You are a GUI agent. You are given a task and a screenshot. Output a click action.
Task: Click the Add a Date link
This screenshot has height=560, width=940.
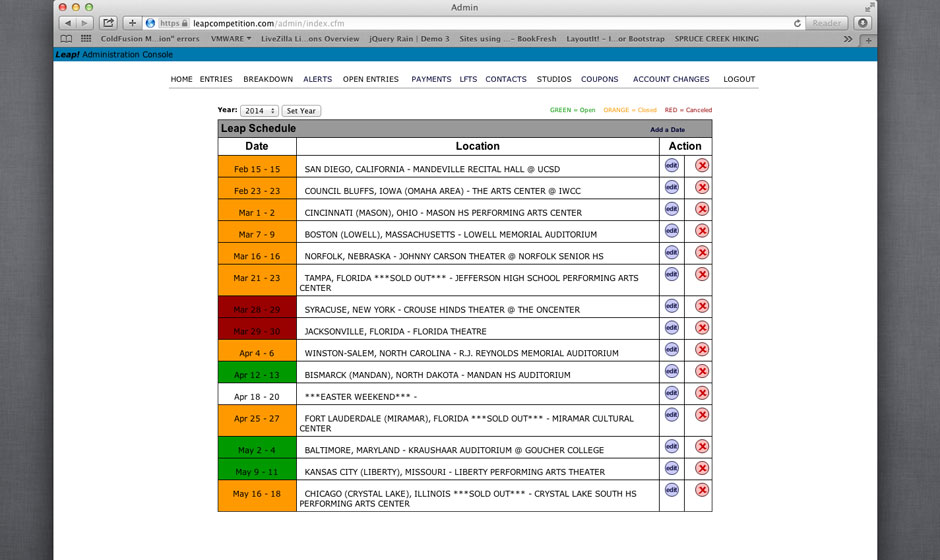667,130
